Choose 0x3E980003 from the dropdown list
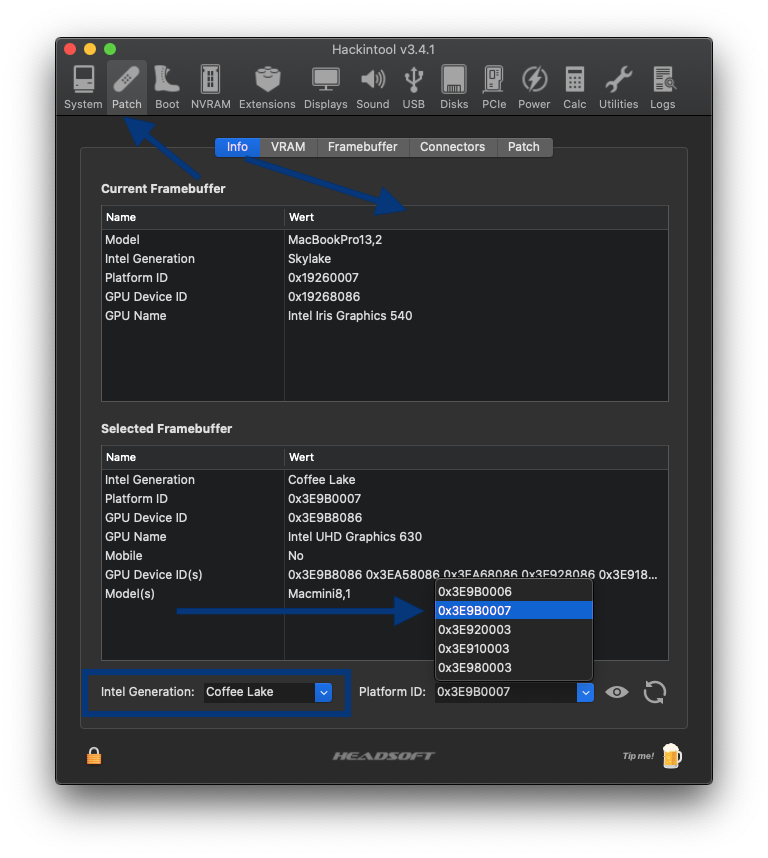 tap(514, 668)
